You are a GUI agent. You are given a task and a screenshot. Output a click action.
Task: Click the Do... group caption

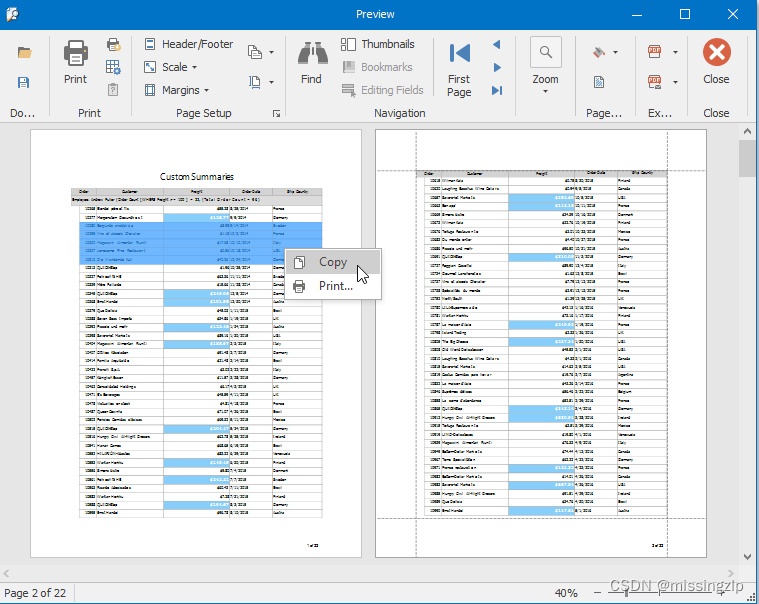pyautogui.click(x=22, y=113)
